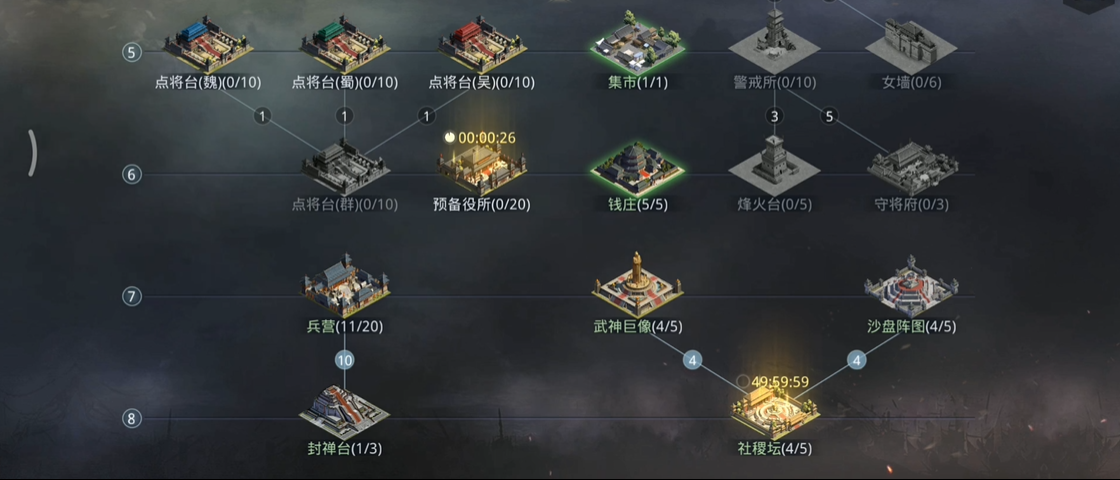The height and width of the screenshot is (480, 1120).
Task: Click the tier 5 row marker
Action: tap(131, 52)
